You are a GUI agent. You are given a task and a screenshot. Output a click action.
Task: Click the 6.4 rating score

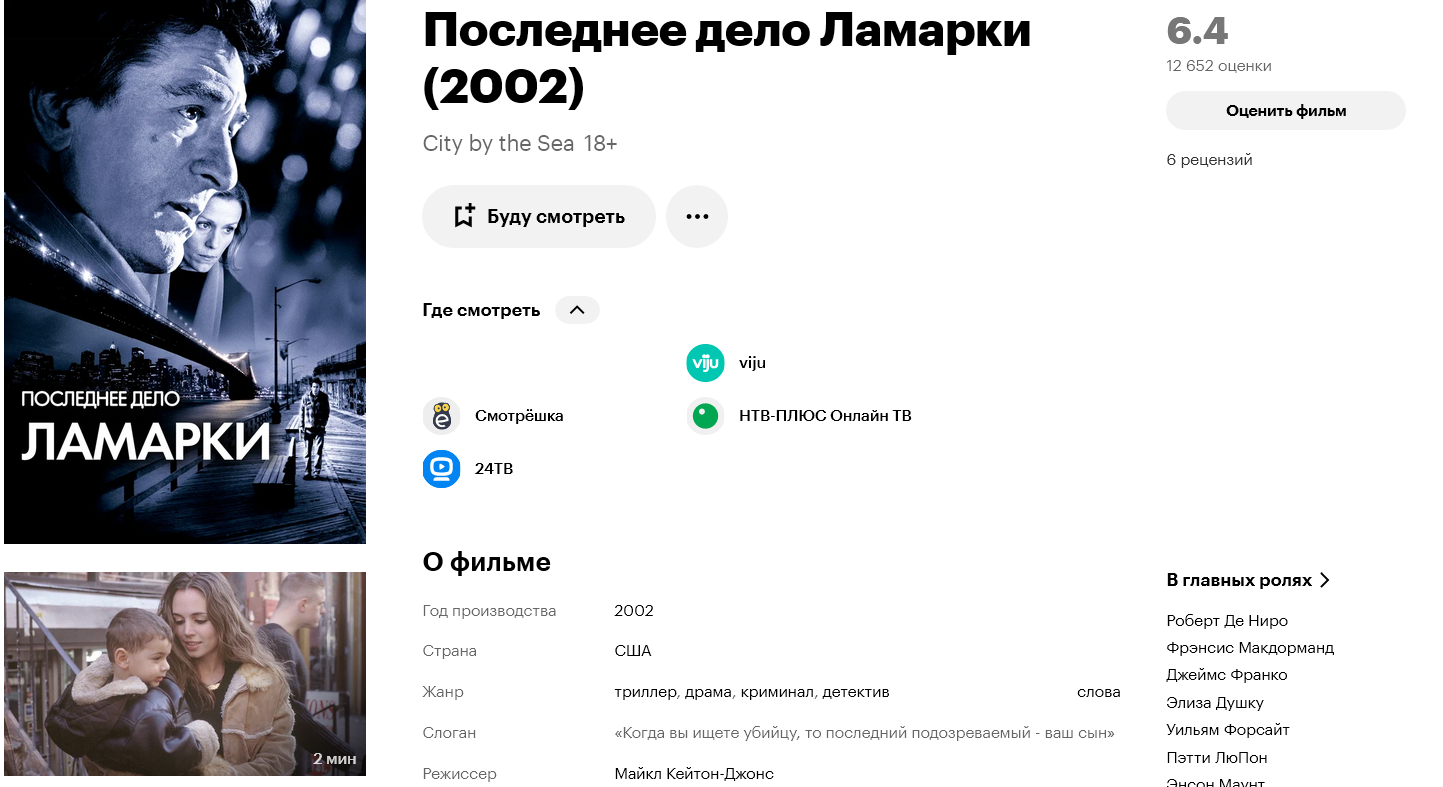click(x=1196, y=32)
